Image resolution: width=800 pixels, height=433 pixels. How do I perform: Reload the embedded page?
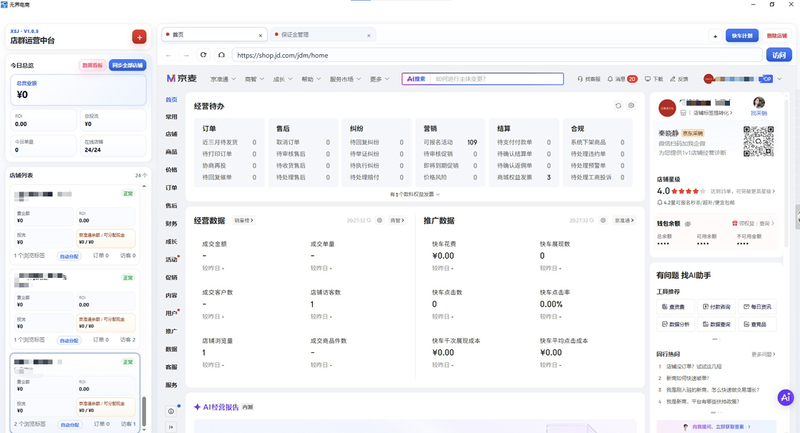(204, 55)
